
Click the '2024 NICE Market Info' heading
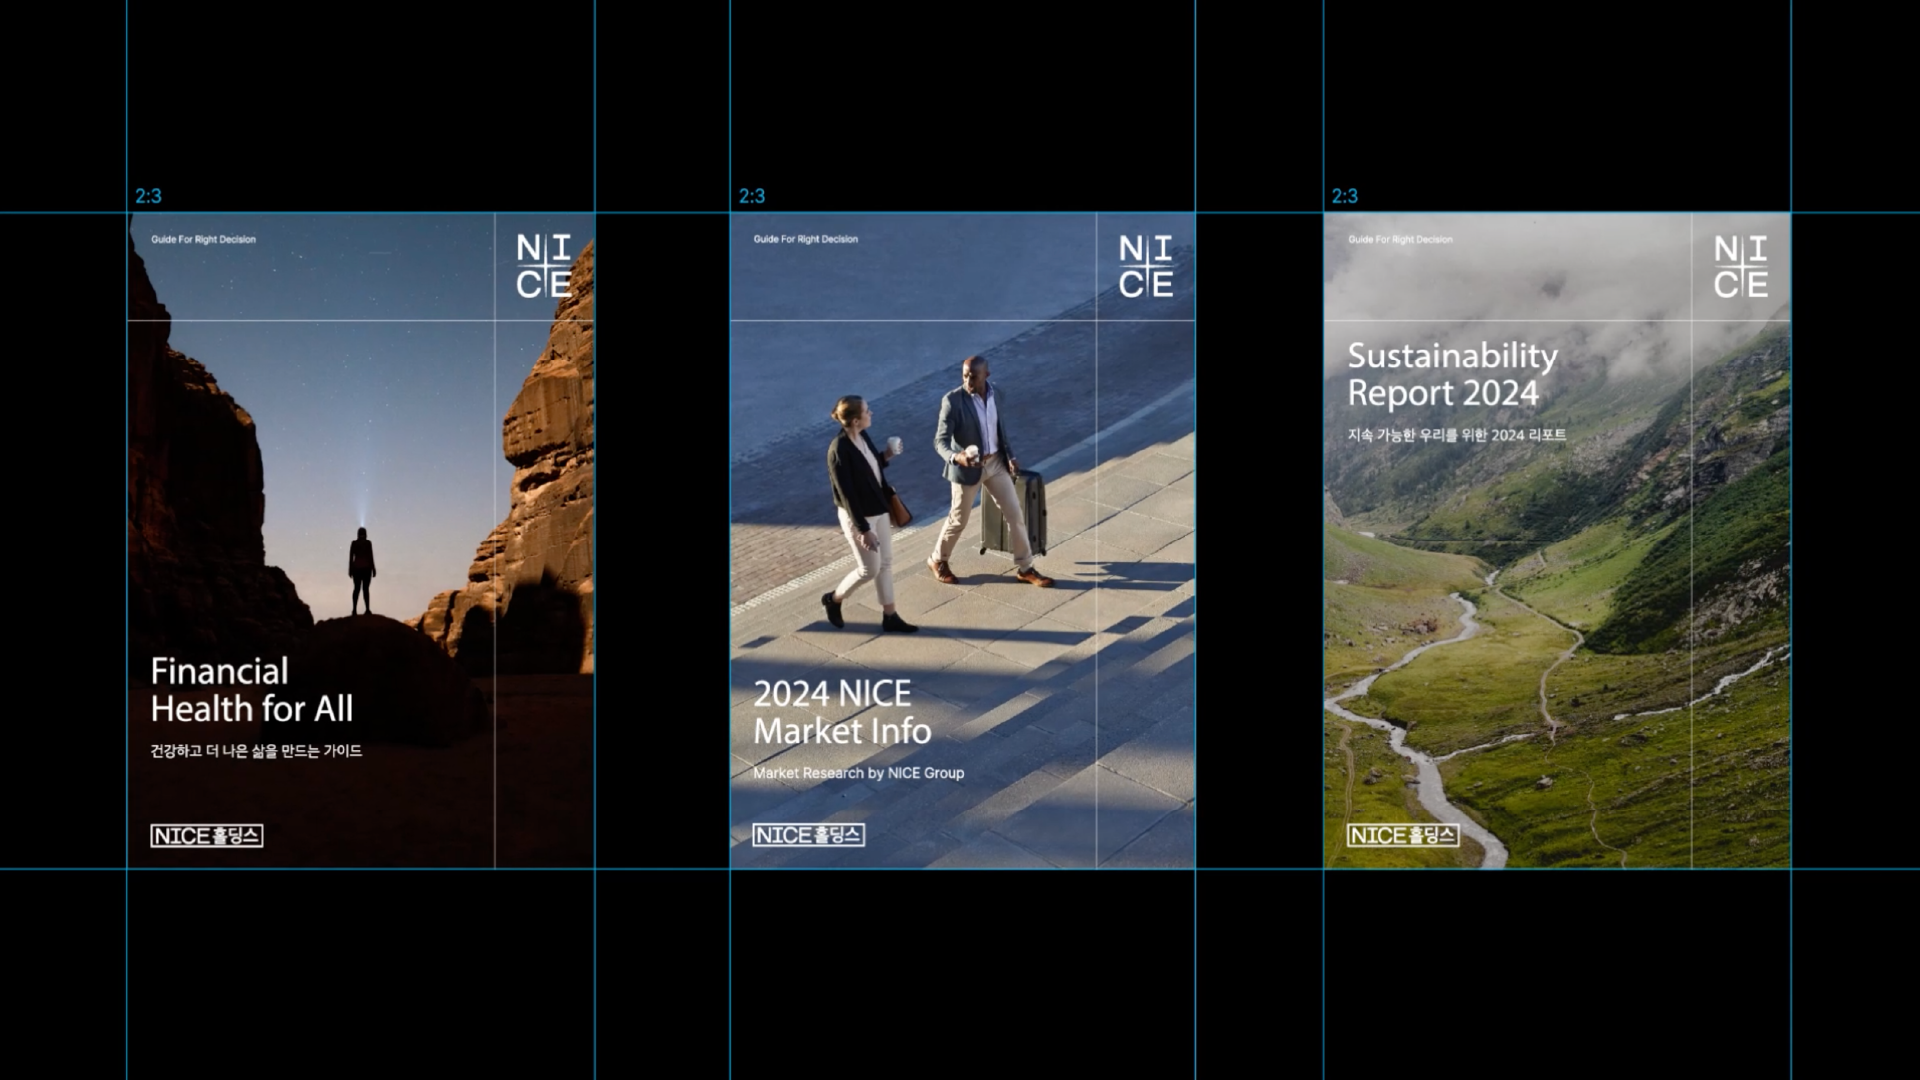841,712
